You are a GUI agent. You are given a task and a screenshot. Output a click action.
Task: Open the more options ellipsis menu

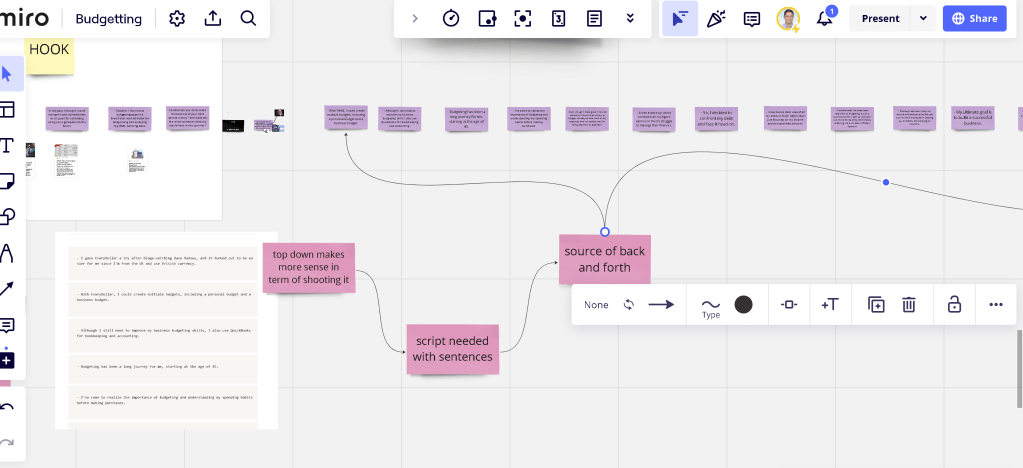pyautogui.click(x=995, y=305)
